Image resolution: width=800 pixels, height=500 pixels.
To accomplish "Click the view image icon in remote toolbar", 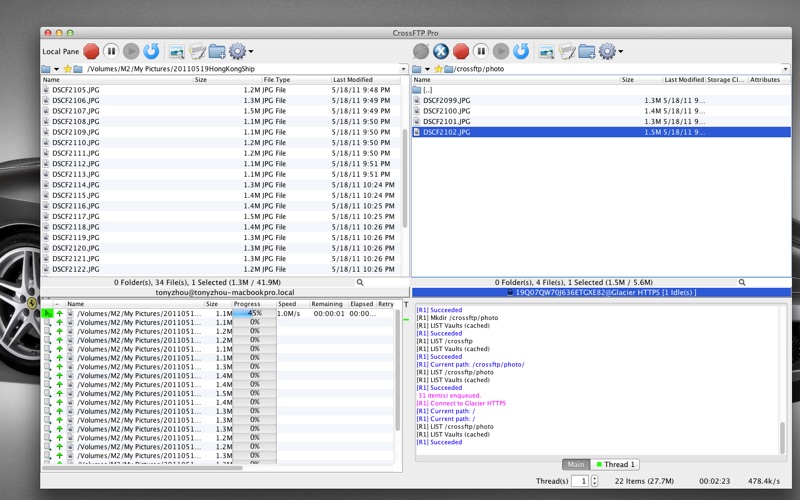I will 547,51.
